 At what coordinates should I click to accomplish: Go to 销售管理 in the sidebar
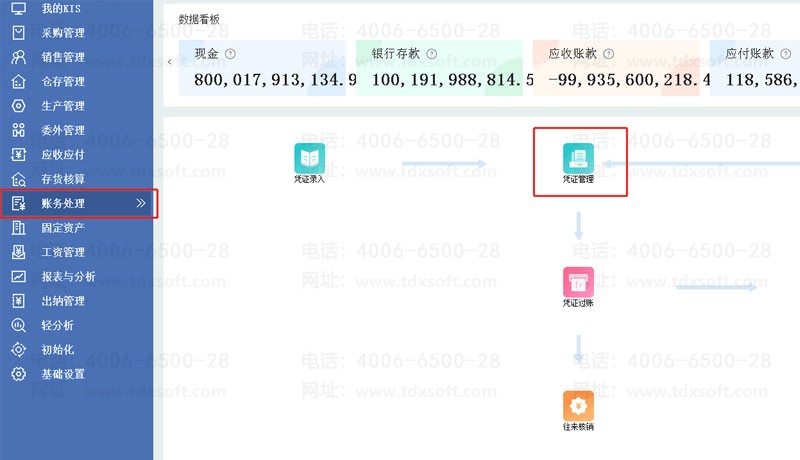pyautogui.click(x=62, y=57)
